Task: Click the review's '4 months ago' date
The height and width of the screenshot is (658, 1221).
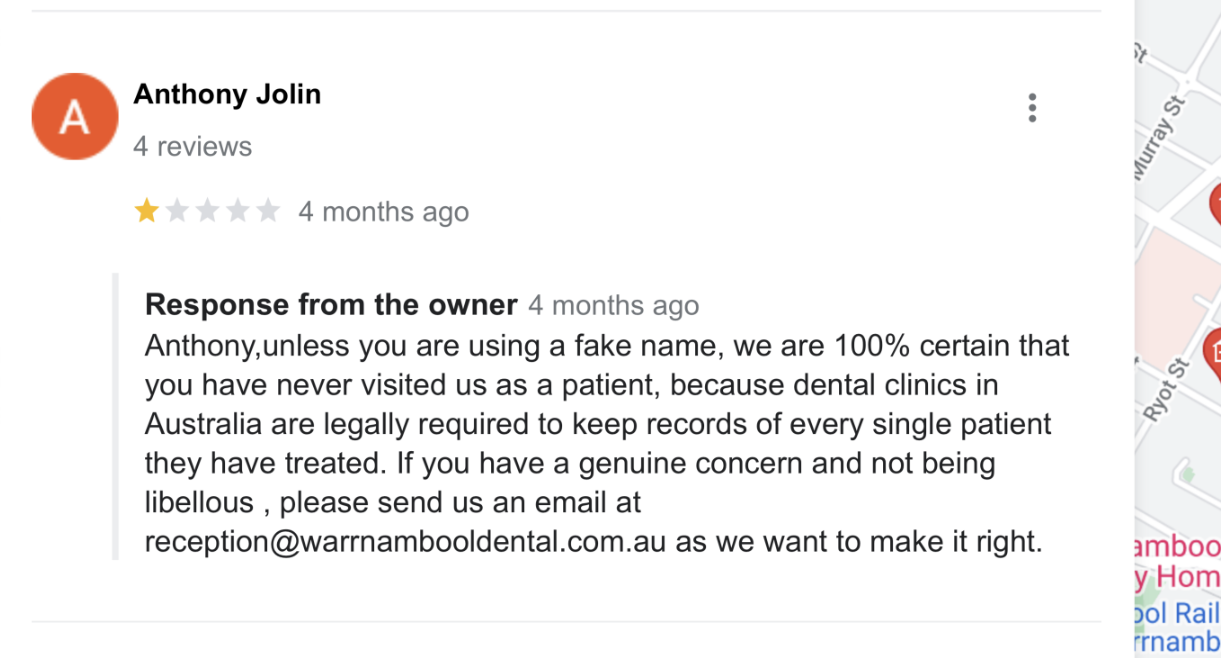Action: point(383,212)
